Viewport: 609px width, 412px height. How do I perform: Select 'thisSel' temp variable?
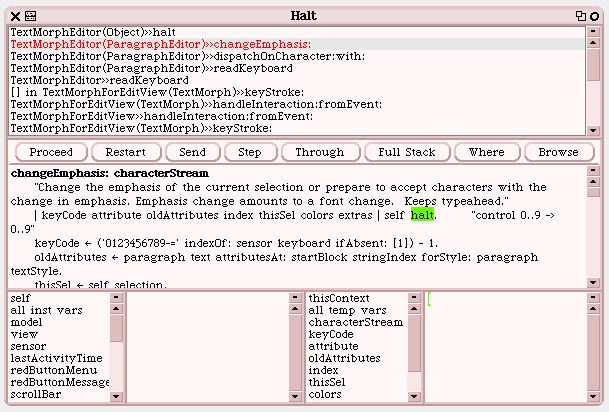tap(357, 382)
